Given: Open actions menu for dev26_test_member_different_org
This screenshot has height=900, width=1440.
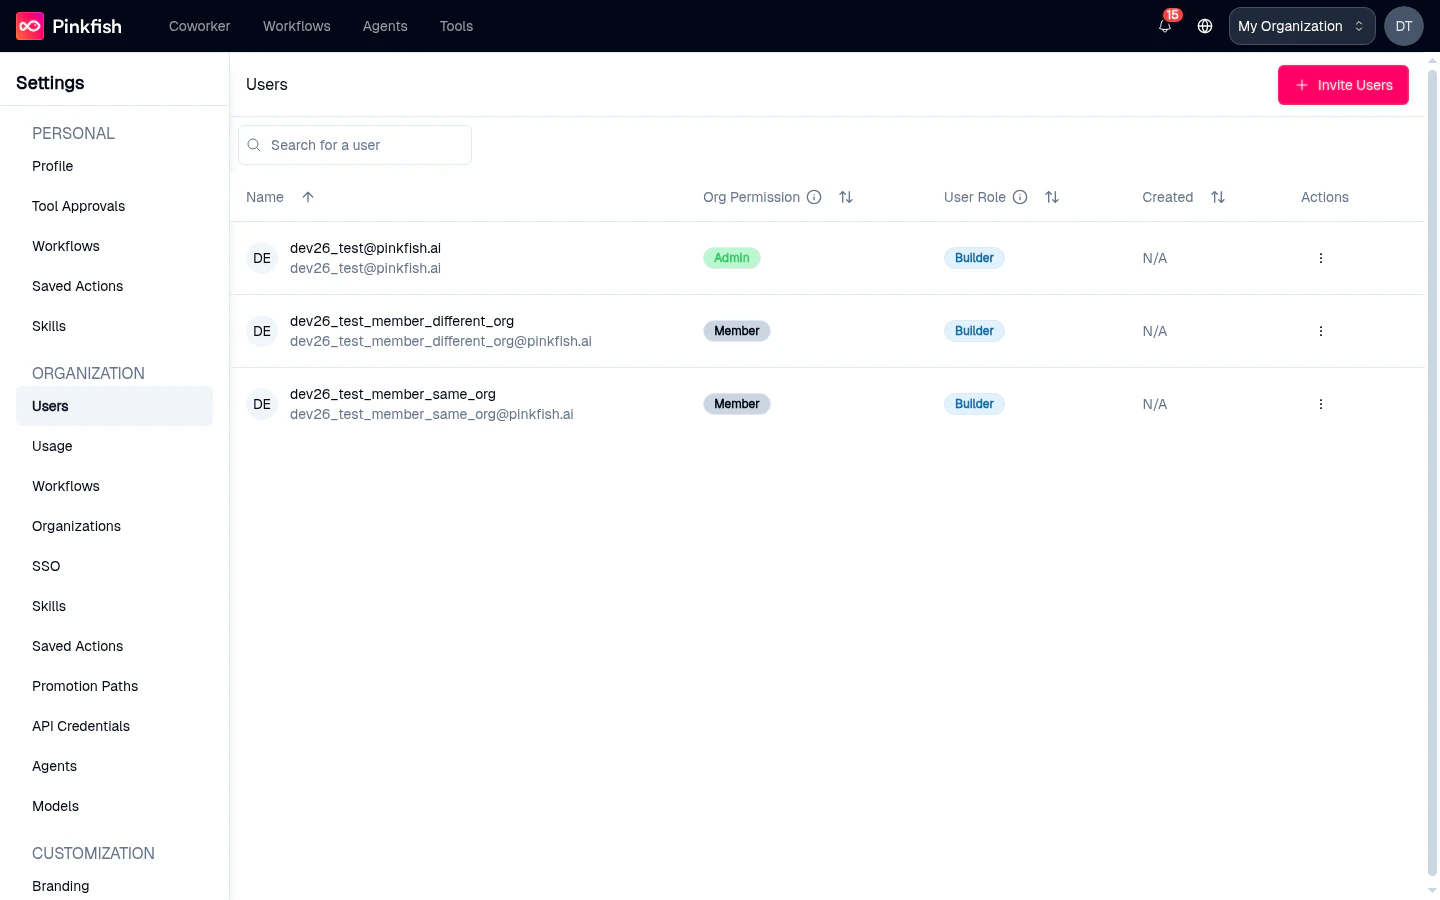Looking at the screenshot, I should (x=1321, y=331).
